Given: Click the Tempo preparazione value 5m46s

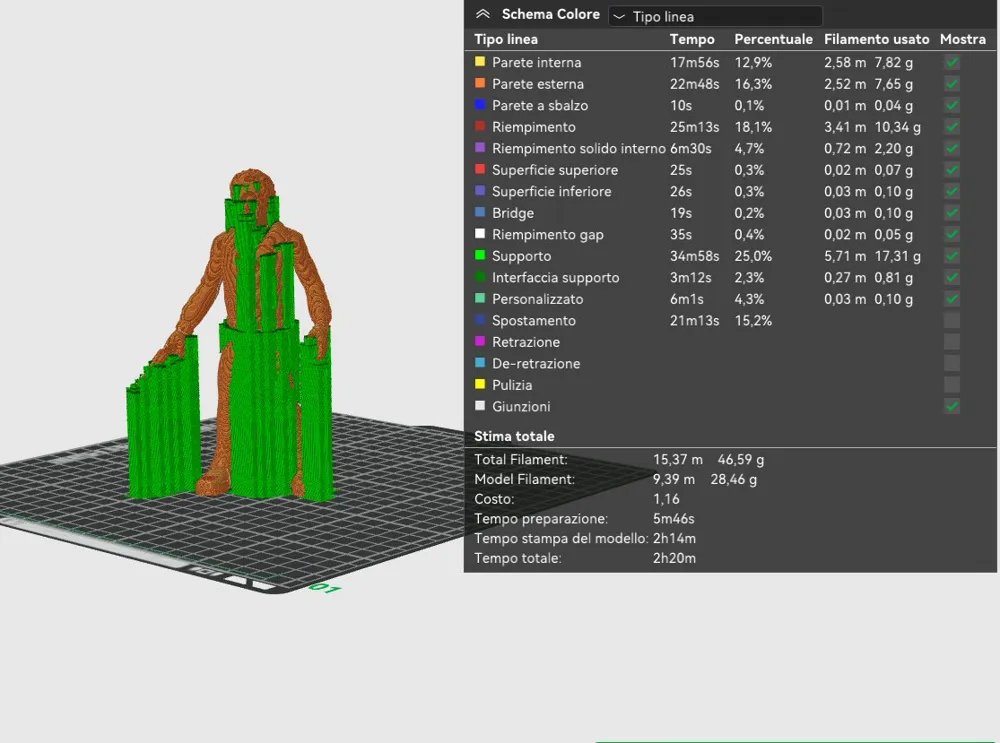Looking at the screenshot, I should click(673, 519).
